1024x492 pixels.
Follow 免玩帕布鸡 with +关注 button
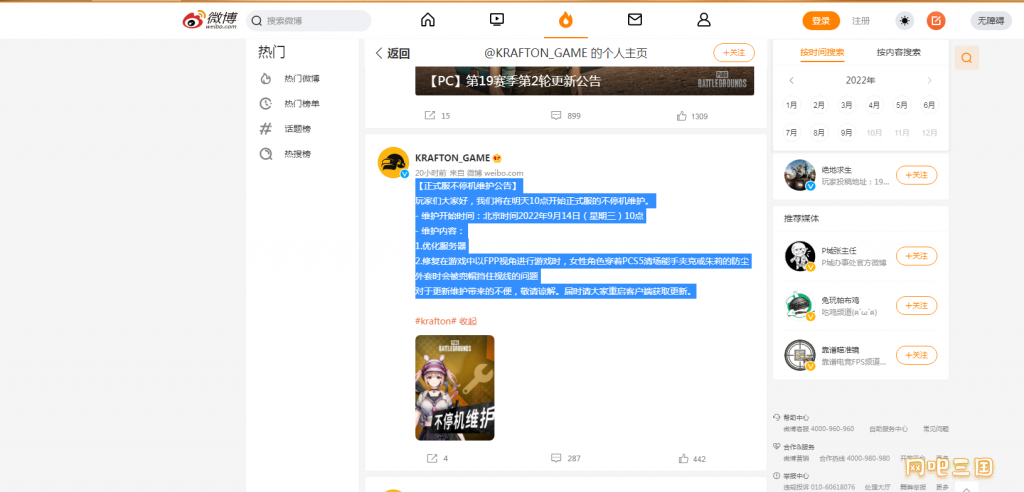click(916, 305)
